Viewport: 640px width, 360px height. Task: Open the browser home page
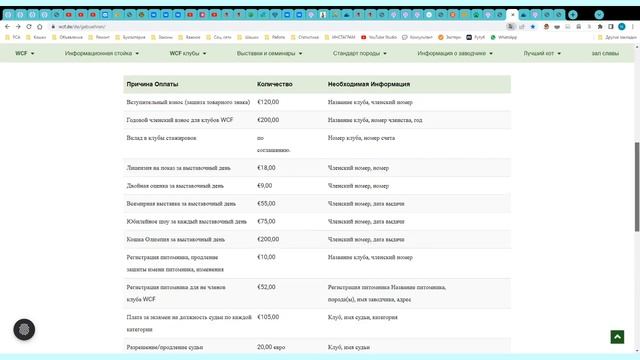[40, 27]
